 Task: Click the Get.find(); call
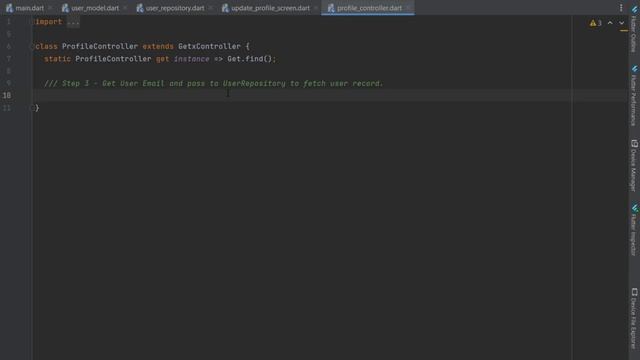click(x=251, y=59)
